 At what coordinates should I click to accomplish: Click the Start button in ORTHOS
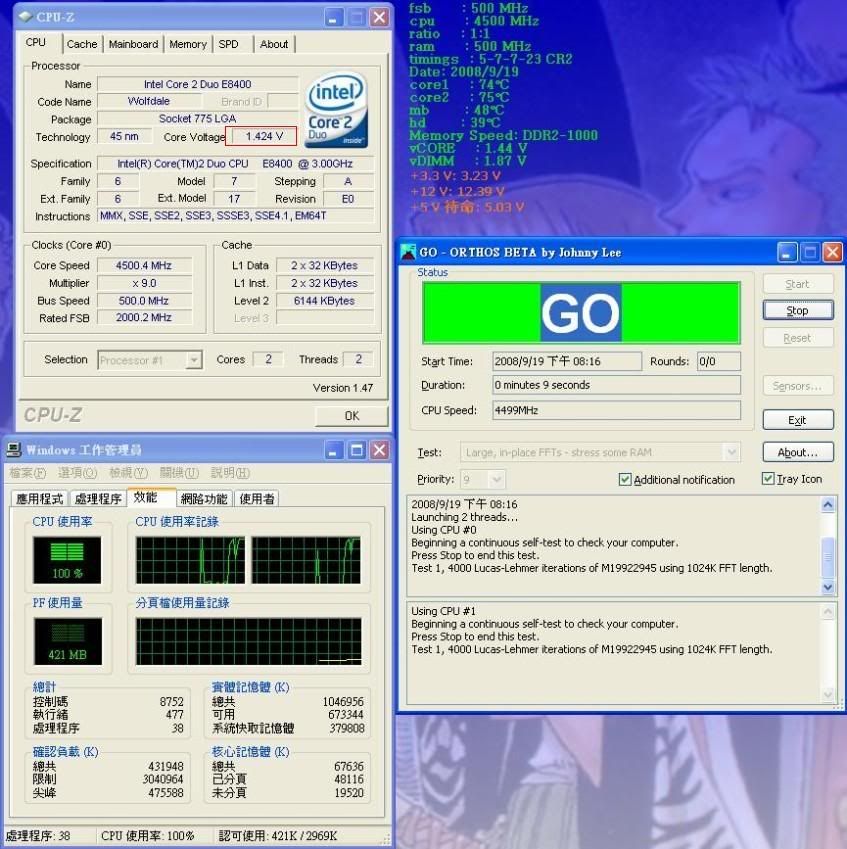pos(797,284)
